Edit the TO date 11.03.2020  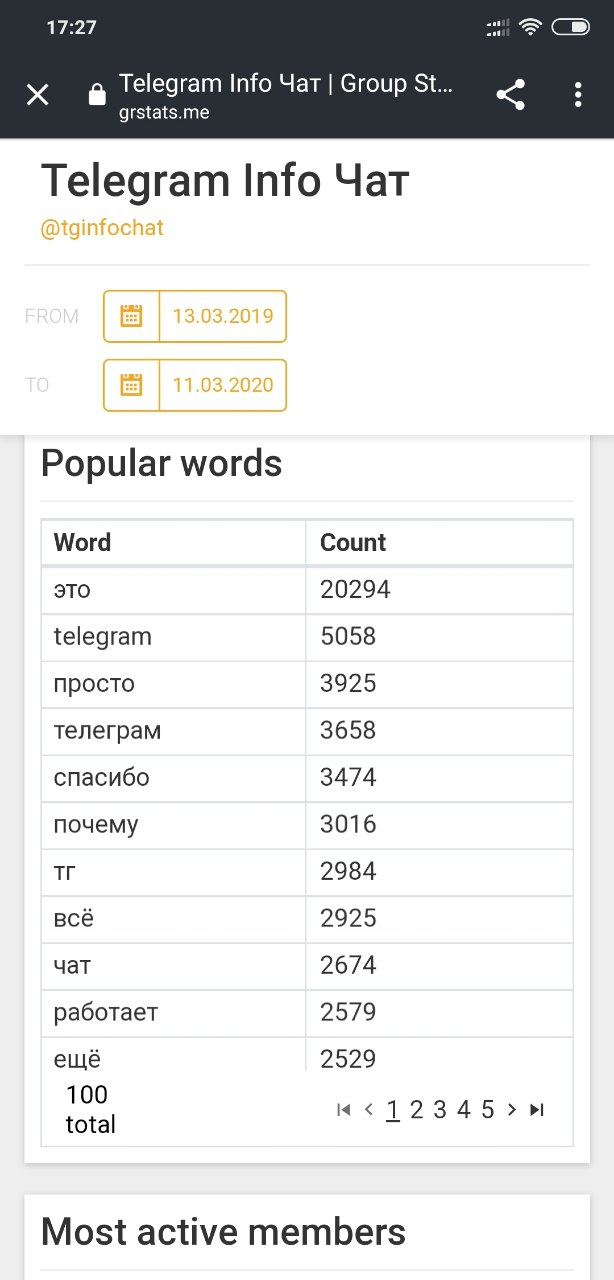(223, 385)
